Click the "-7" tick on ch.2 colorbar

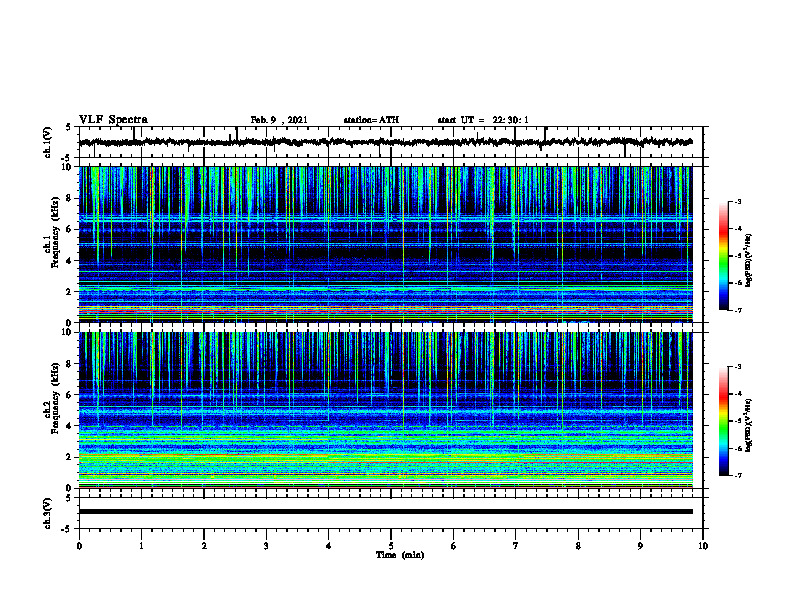tap(738, 476)
